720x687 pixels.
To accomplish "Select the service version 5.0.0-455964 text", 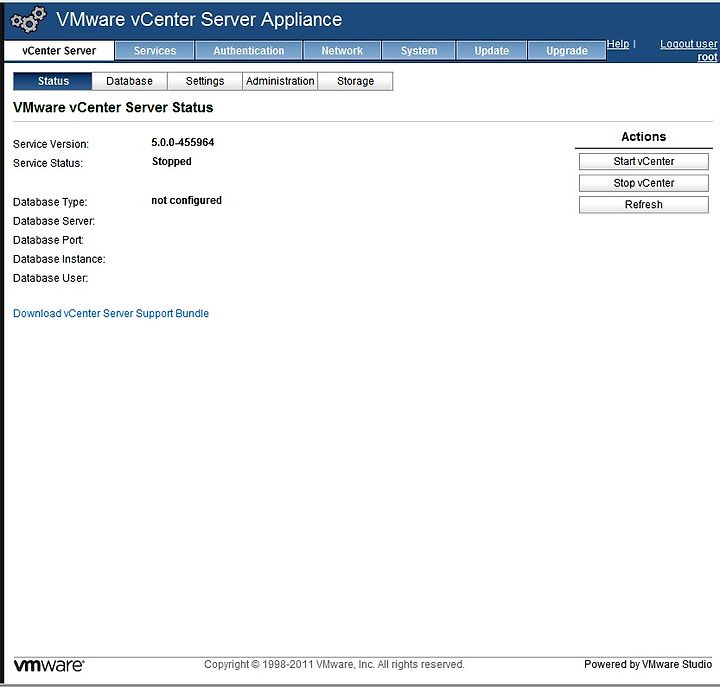I will 183,142.
